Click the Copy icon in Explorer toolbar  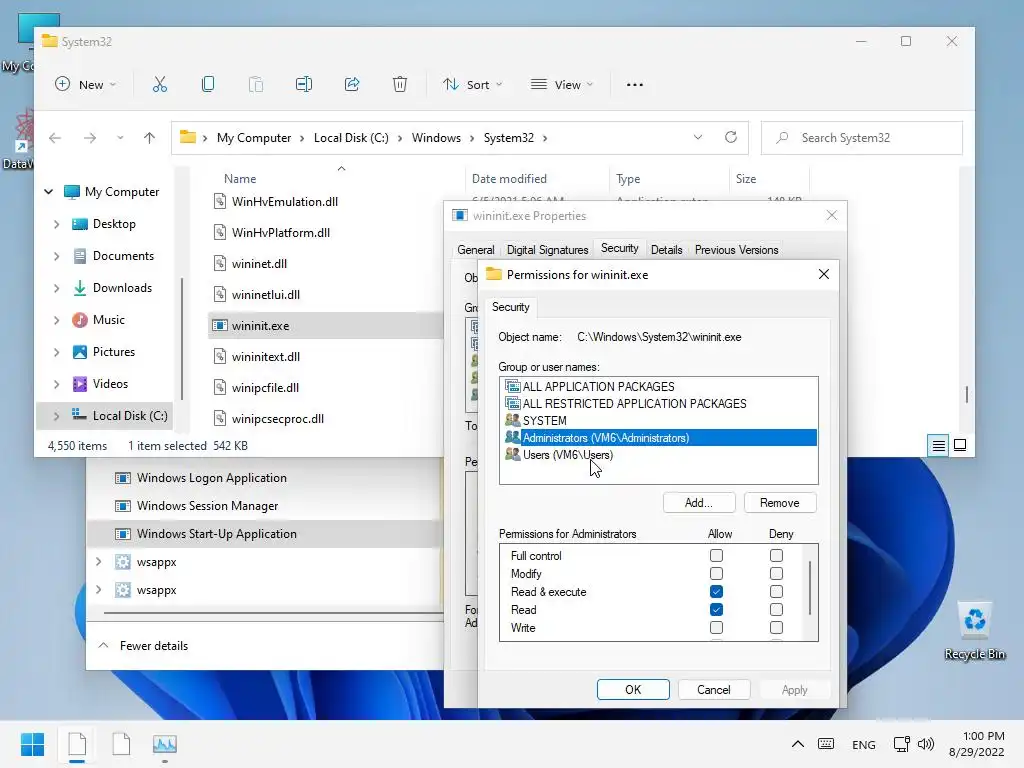coord(208,84)
